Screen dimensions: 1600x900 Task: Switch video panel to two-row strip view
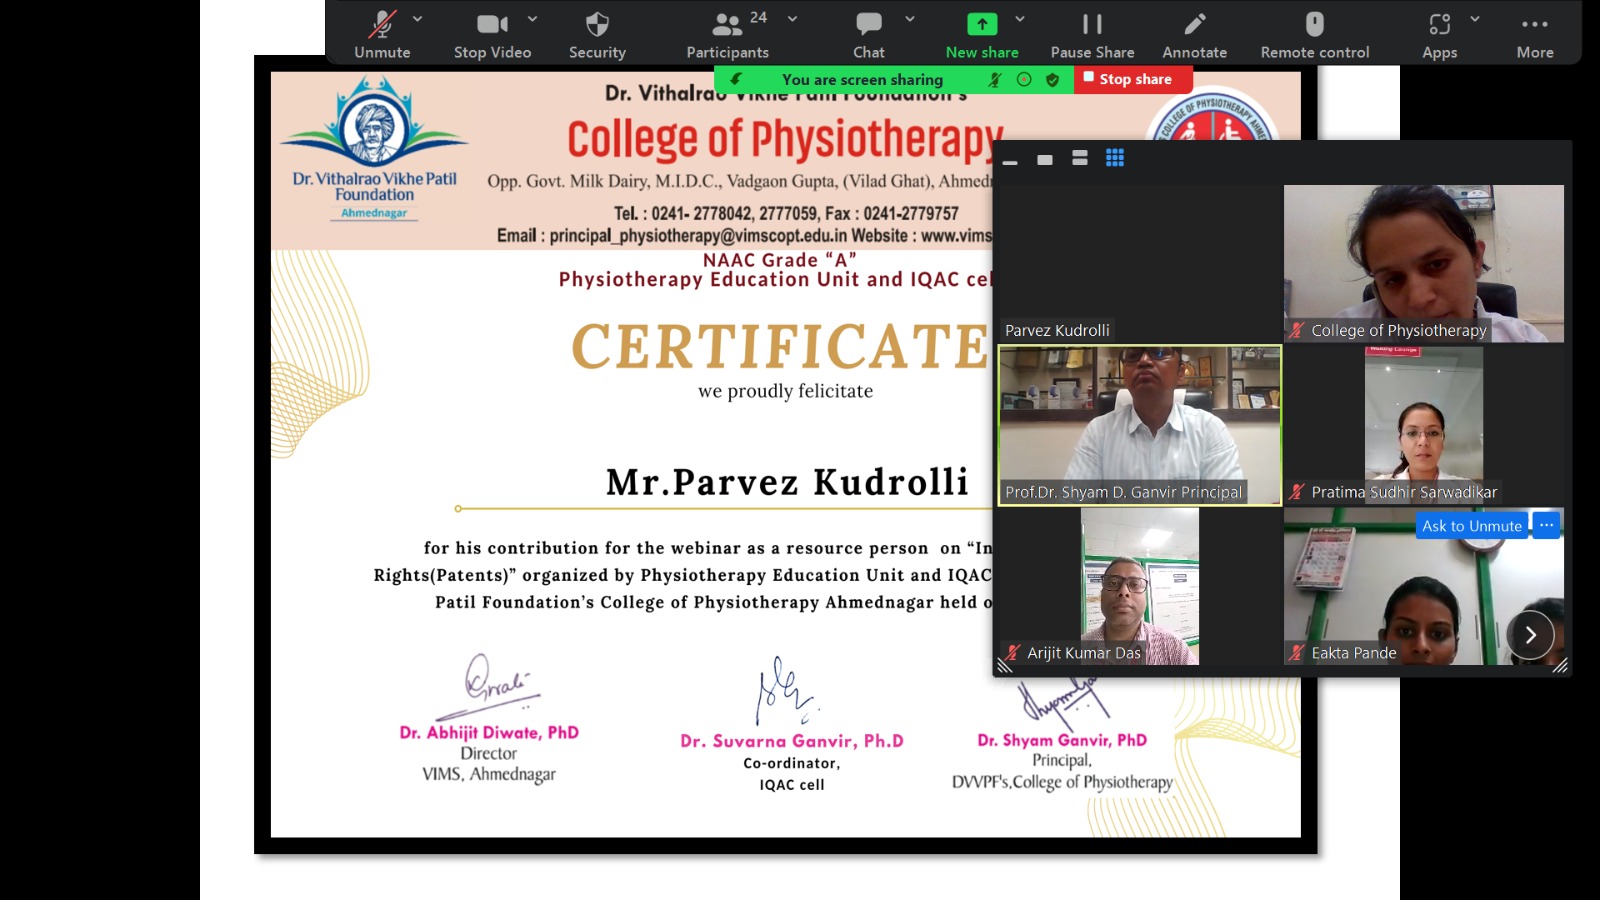coord(1080,158)
